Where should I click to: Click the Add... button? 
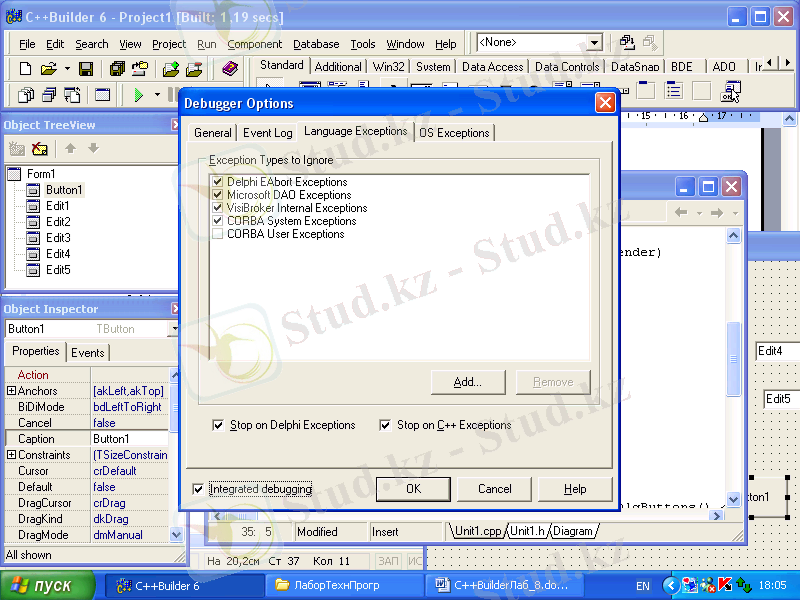(468, 382)
